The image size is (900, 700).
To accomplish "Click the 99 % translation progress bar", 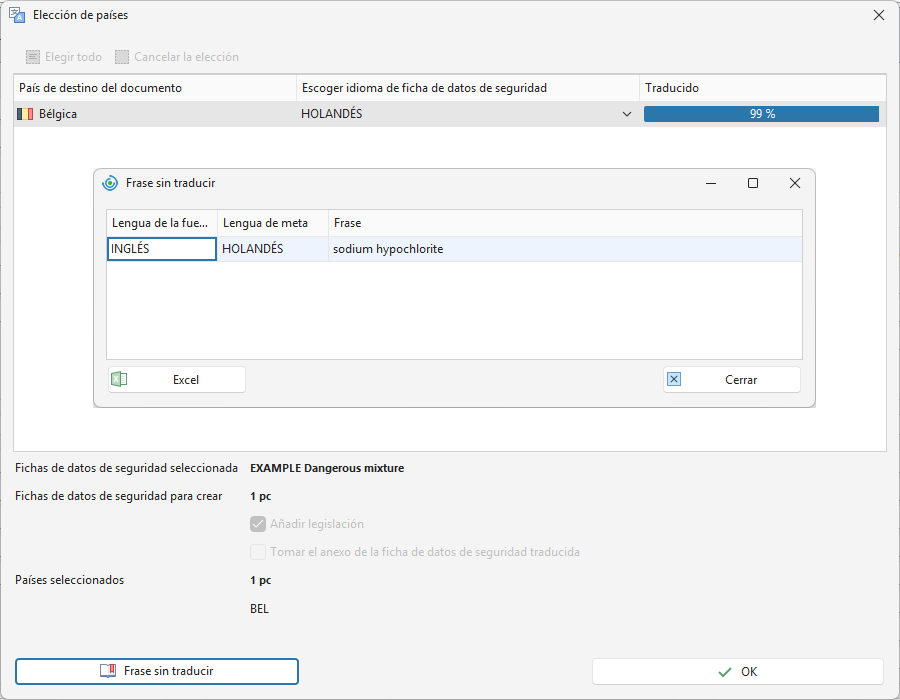I will tap(761, 114).
